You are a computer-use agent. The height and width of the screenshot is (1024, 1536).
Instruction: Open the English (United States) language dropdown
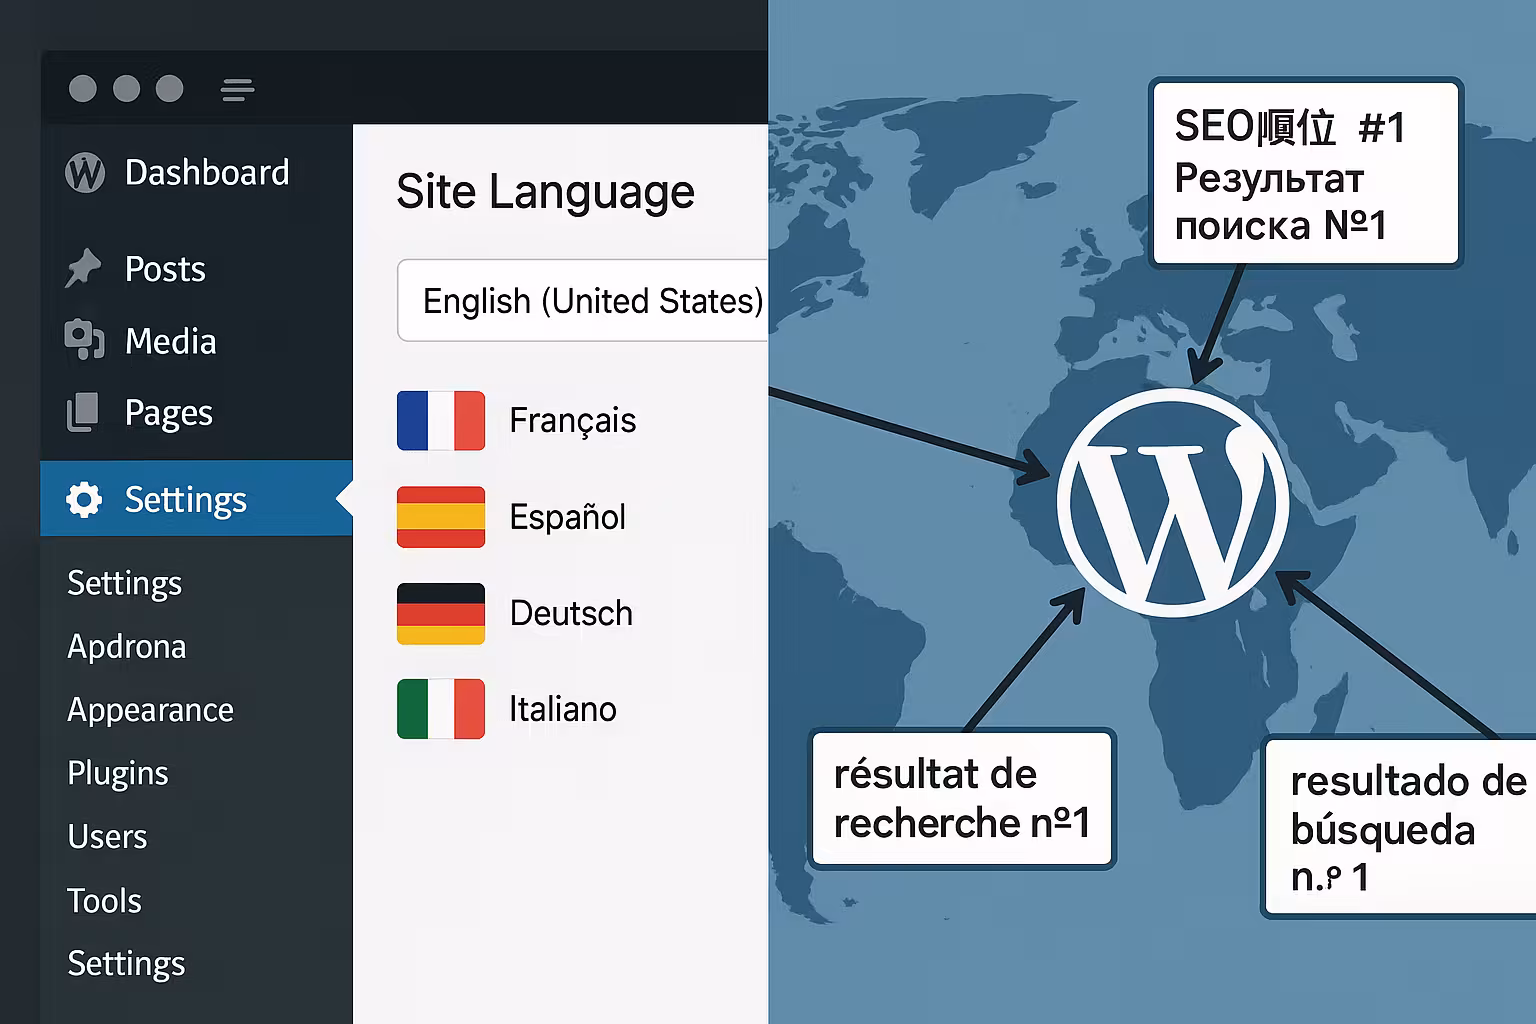click(x=583, y=301)
